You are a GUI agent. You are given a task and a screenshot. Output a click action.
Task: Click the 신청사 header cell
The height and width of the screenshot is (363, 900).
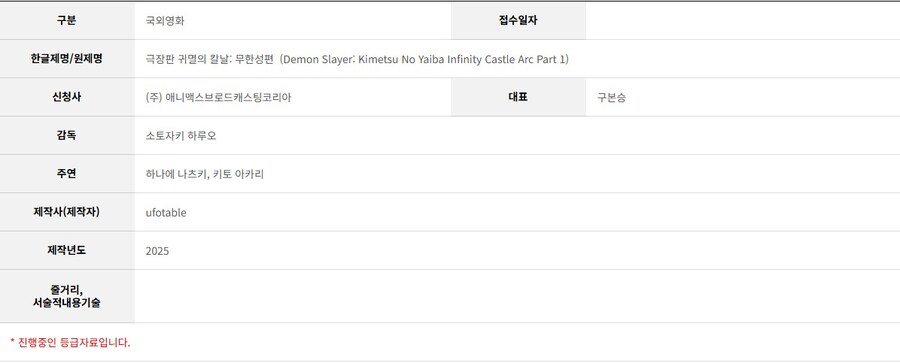pos(67,97)
